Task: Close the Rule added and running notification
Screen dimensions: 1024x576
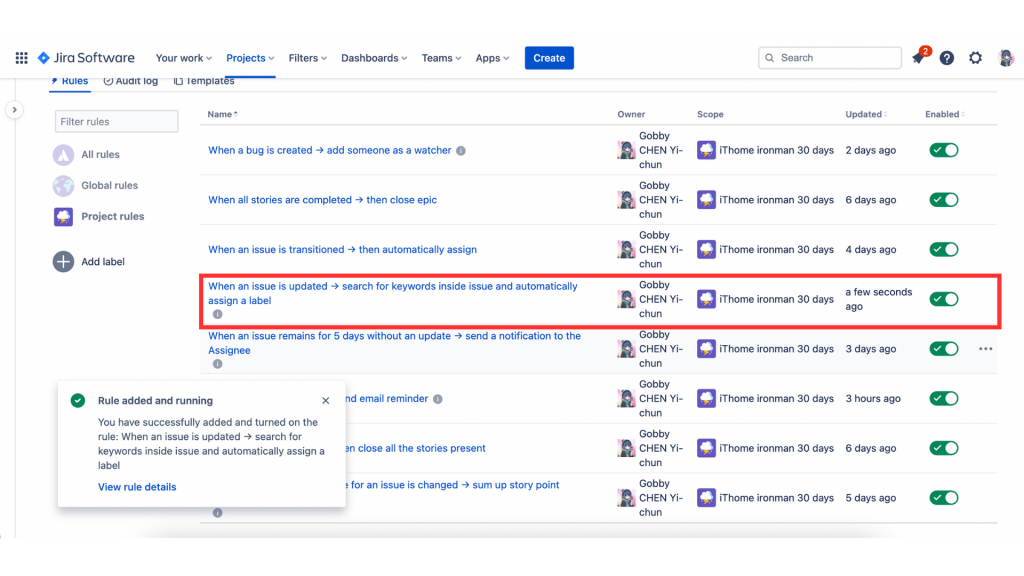Action: [x=325, y=400]
